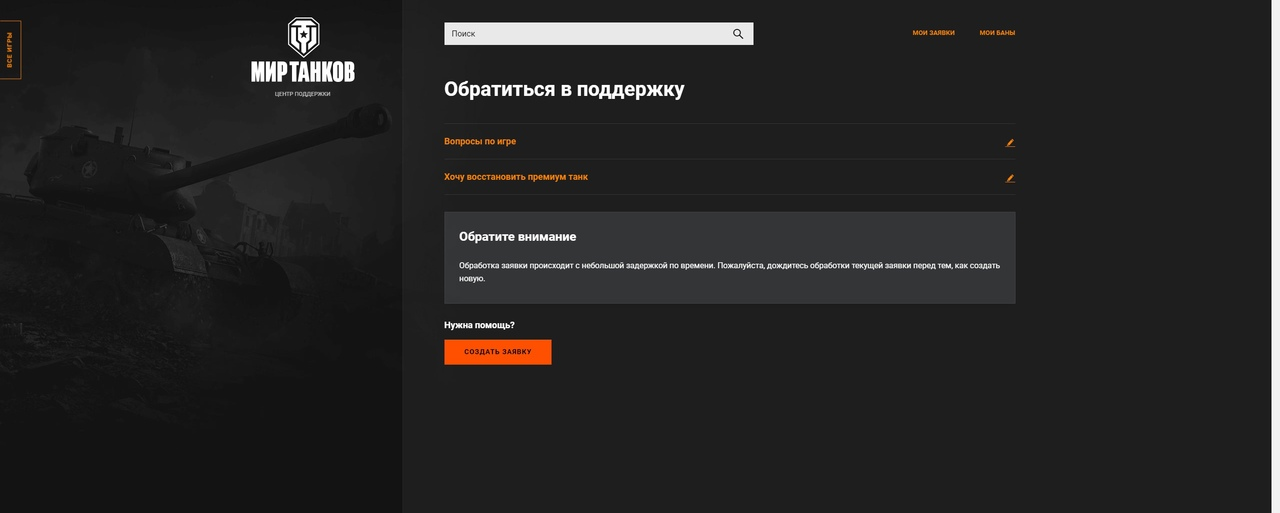Go to the МОИ БАНЫ menu item

tap(997, 33)
